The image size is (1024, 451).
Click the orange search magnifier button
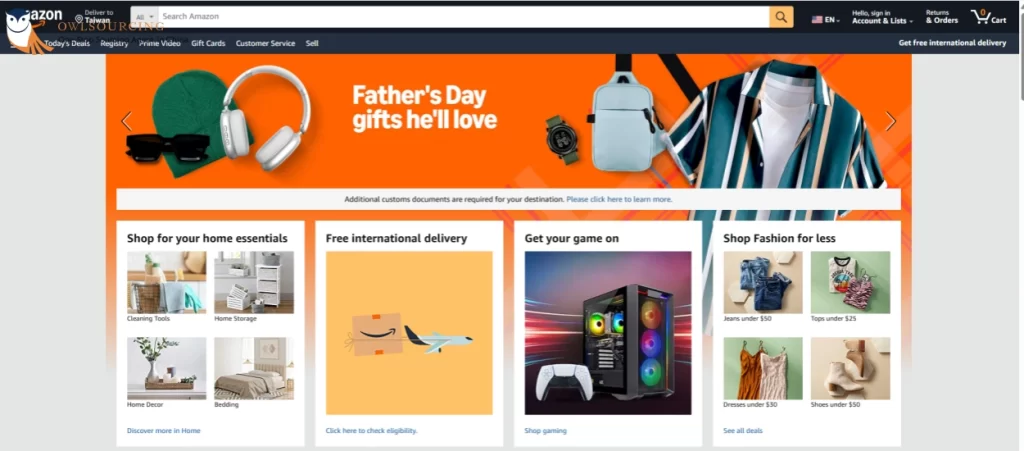coord(781,17)
